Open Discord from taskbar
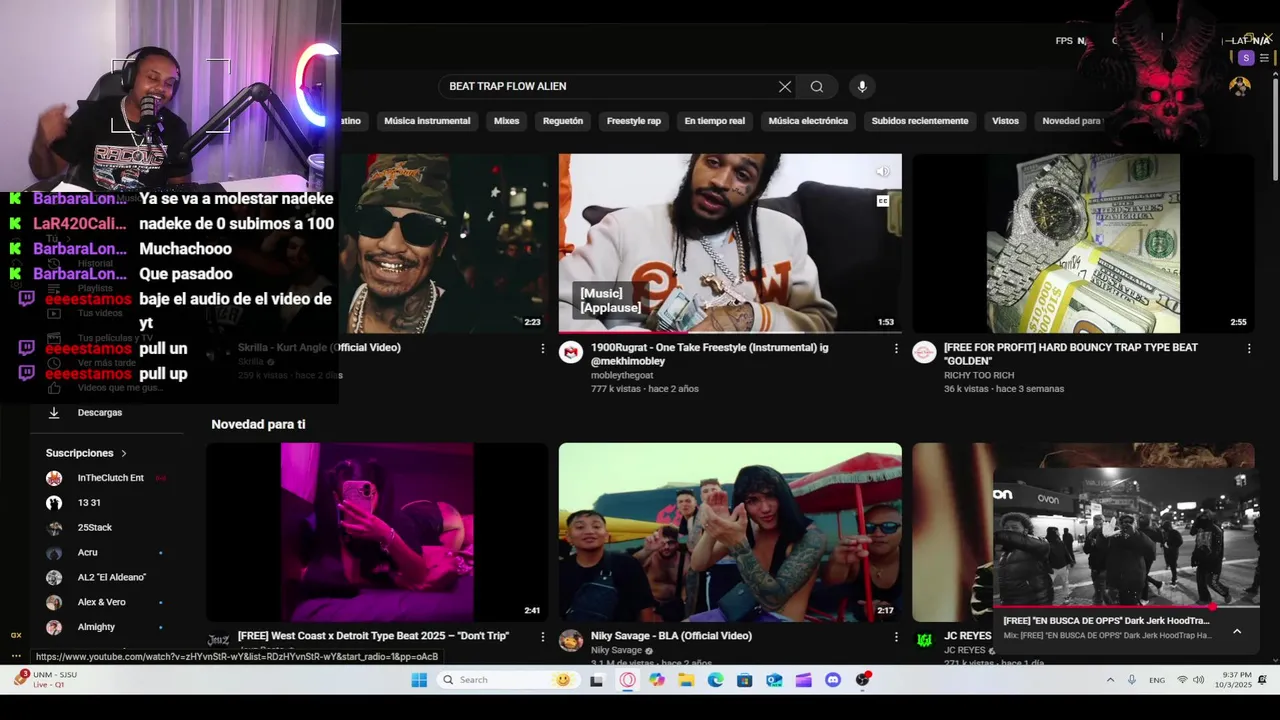Viewport: 1280px width, 720px height. click(x=833, y=680)
